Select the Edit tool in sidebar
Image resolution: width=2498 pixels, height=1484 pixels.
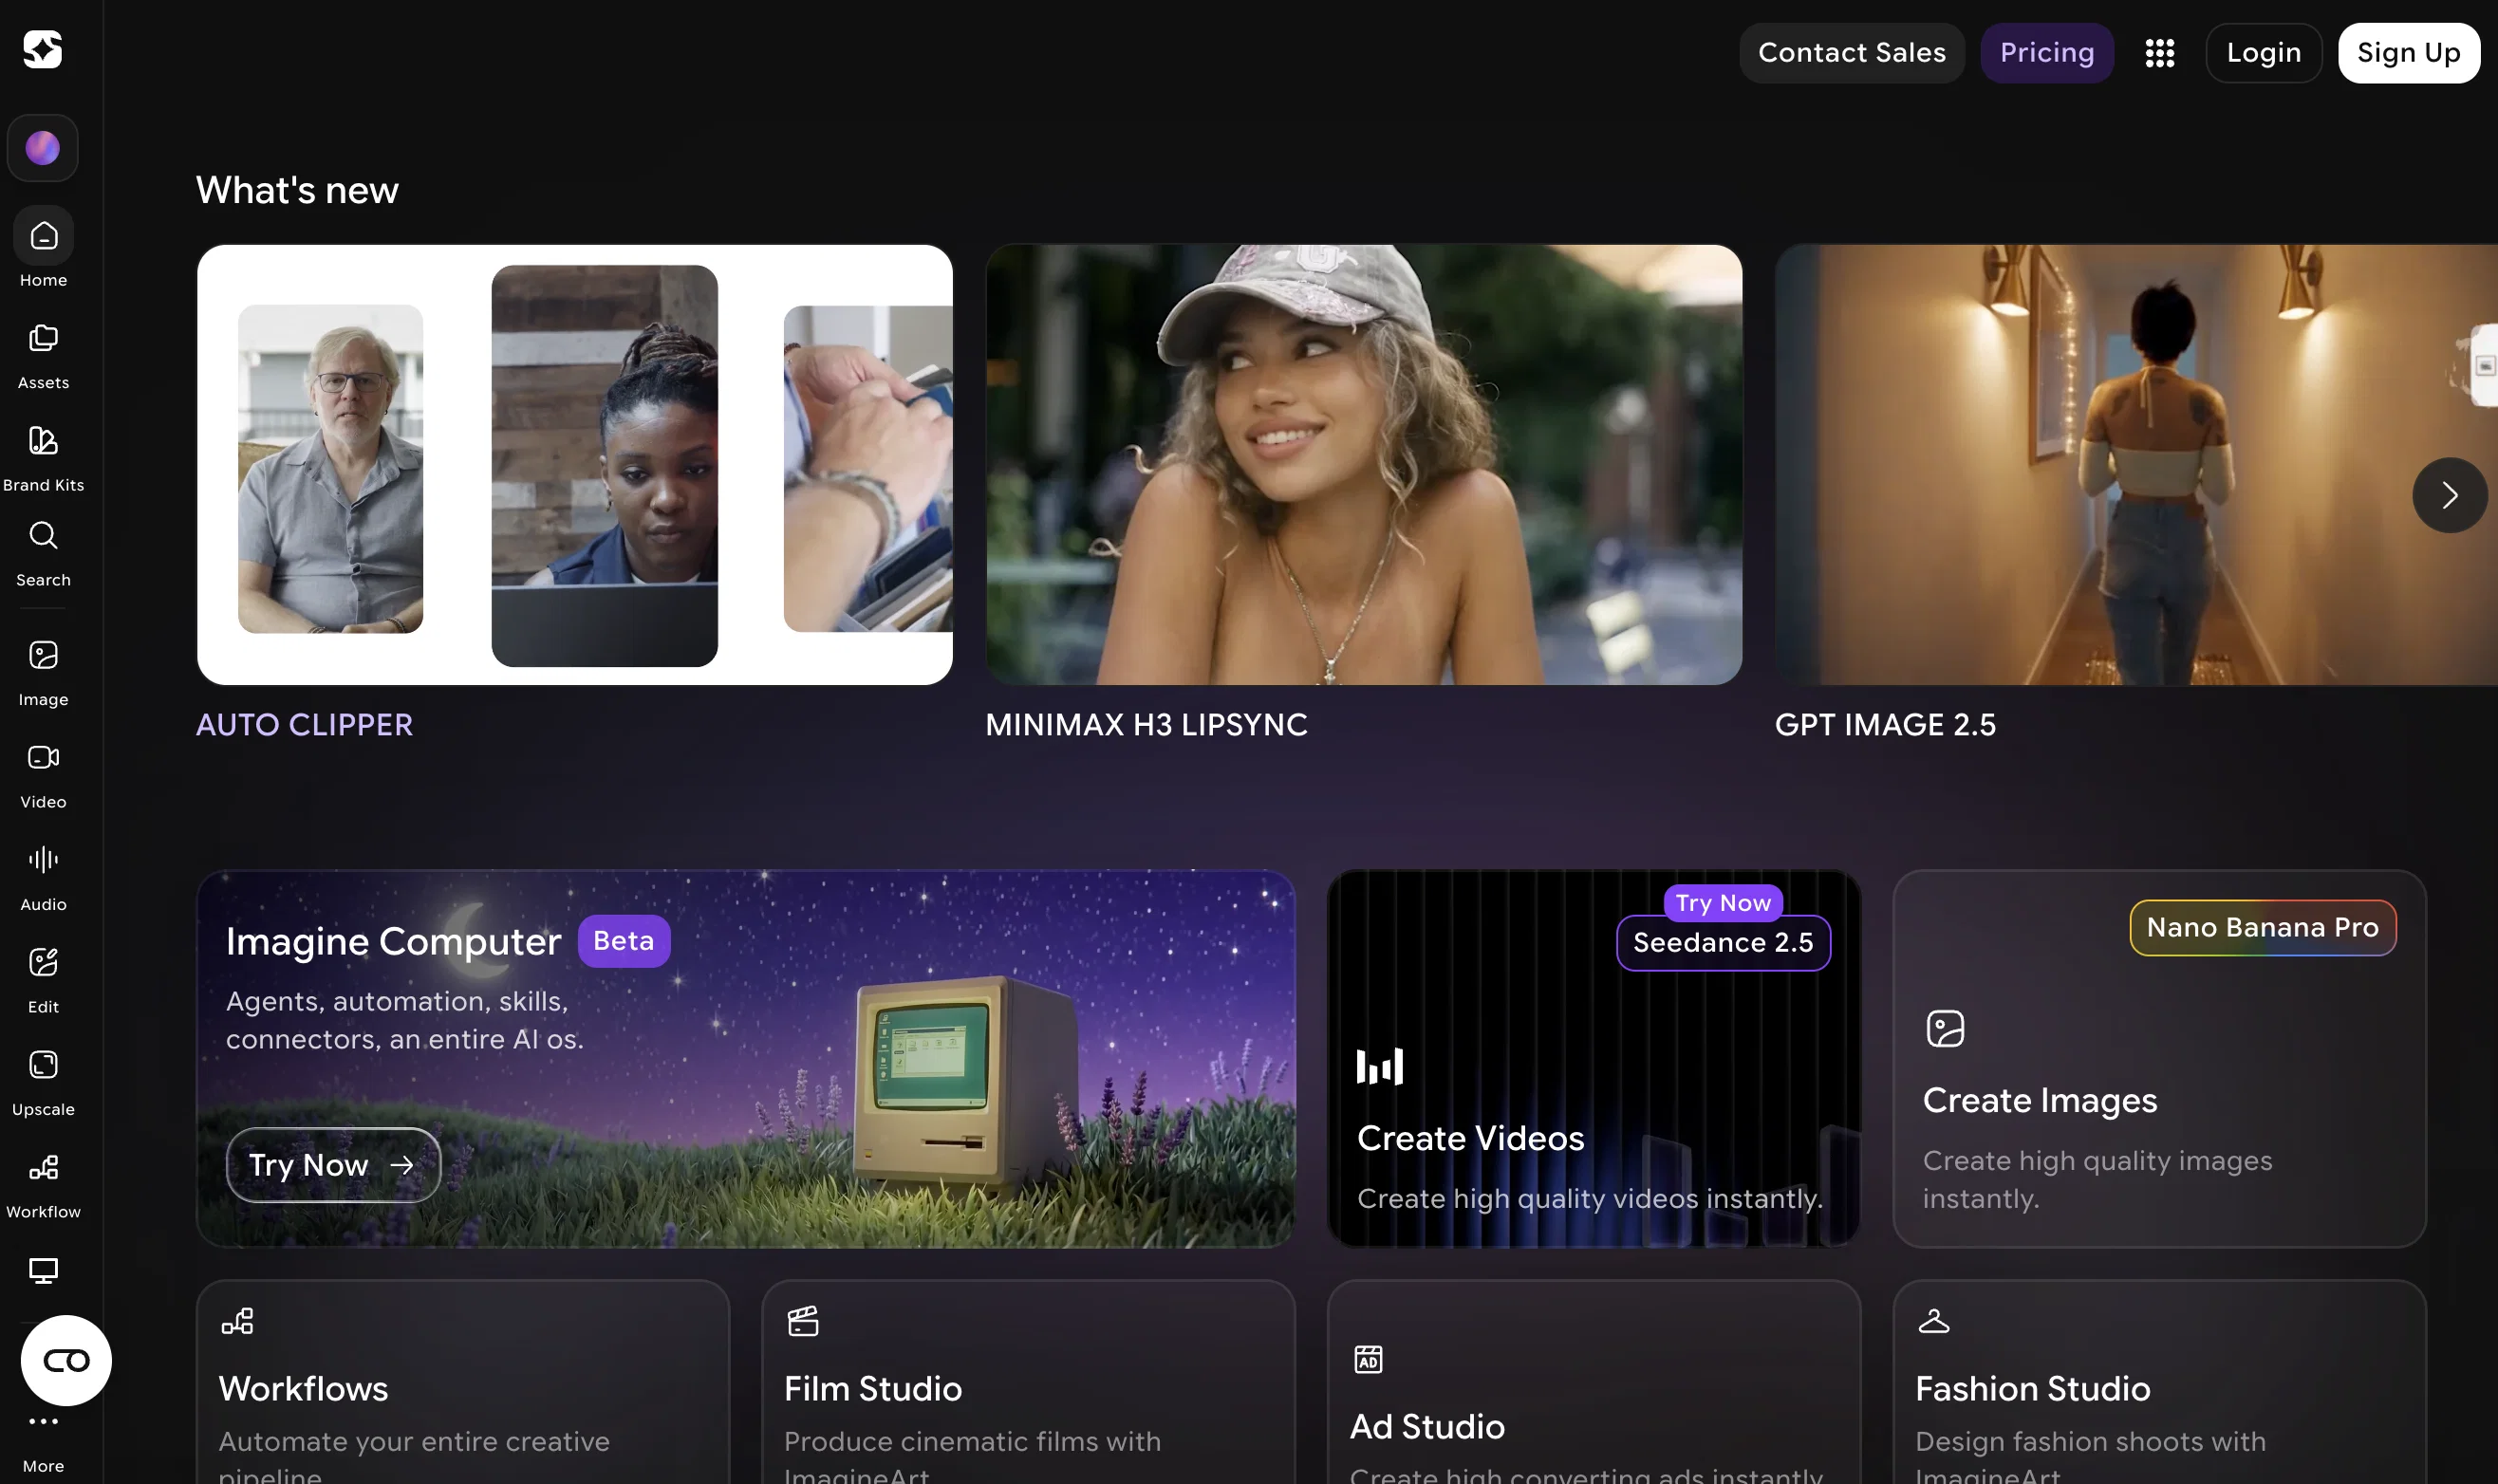pyautogui.click(x=43, y=980)
